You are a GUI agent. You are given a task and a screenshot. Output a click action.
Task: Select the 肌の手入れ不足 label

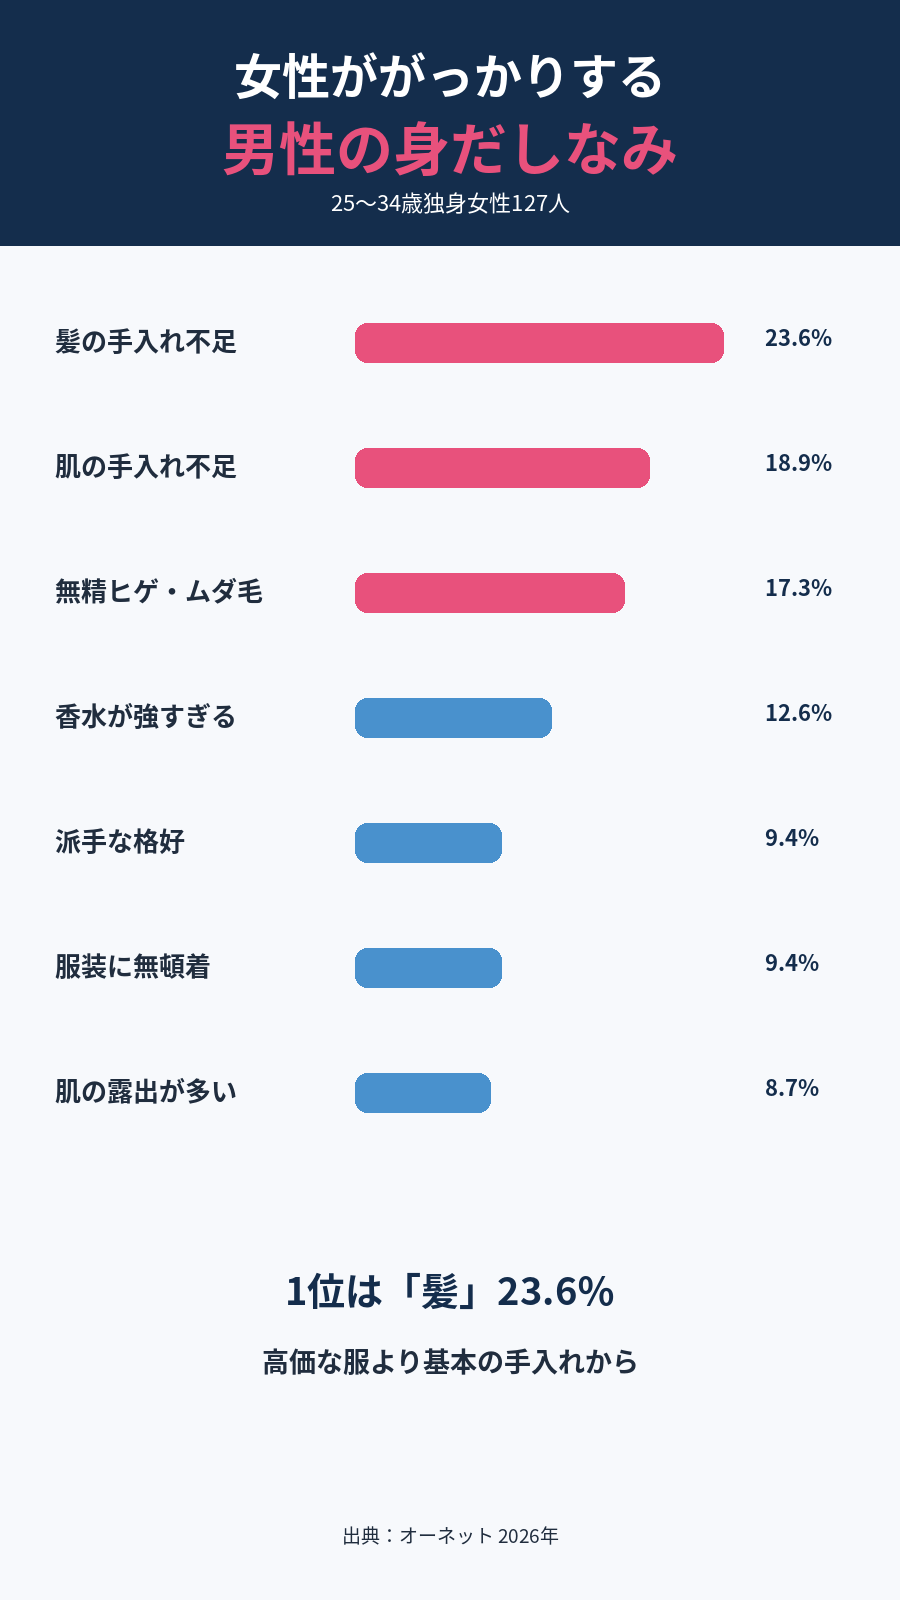tap(146, 467)
